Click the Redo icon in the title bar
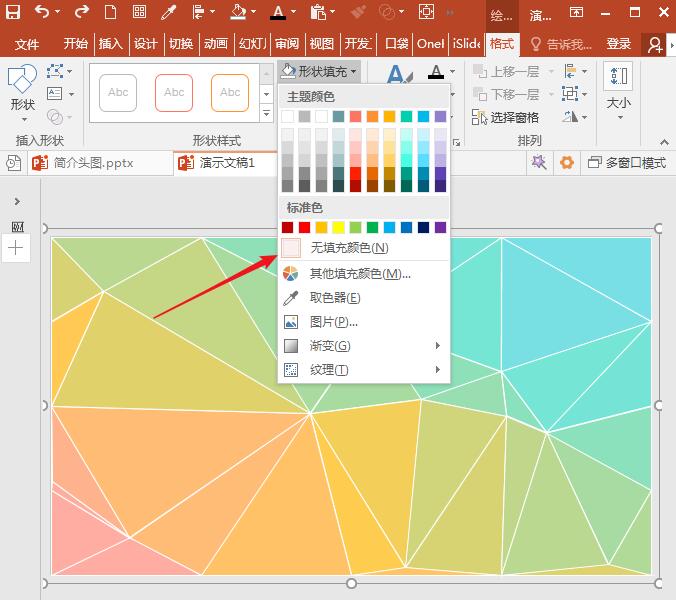The height and width of the screenshot is (600, 676). pyautogui.click(x=82, y=13)
